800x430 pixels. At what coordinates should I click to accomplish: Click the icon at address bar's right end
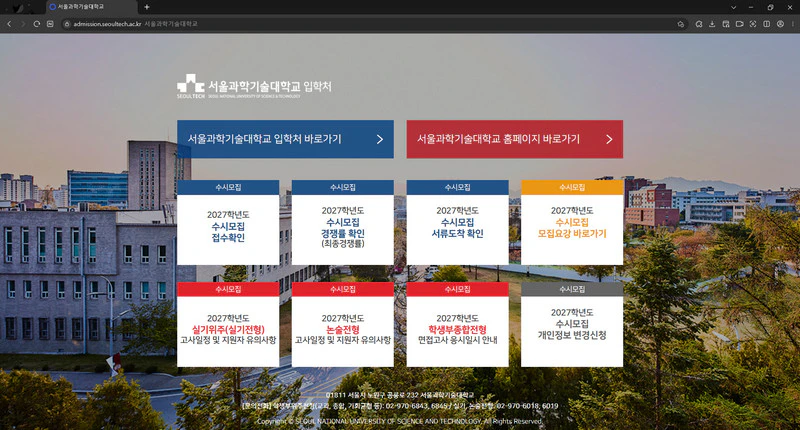pos(681,24)
